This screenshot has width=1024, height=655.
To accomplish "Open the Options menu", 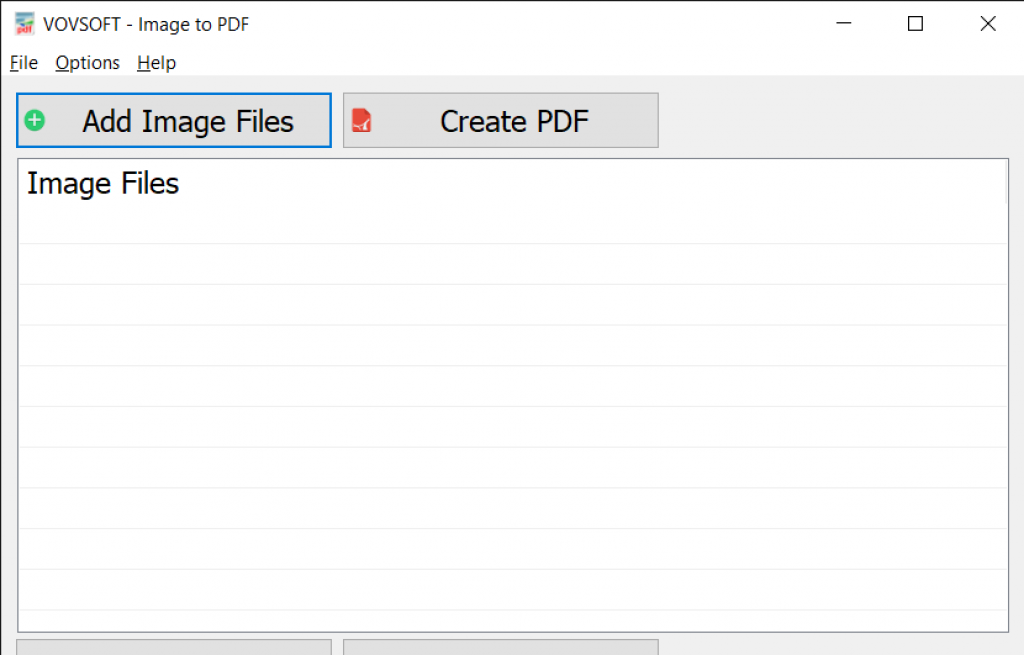I will click(88, 63).
